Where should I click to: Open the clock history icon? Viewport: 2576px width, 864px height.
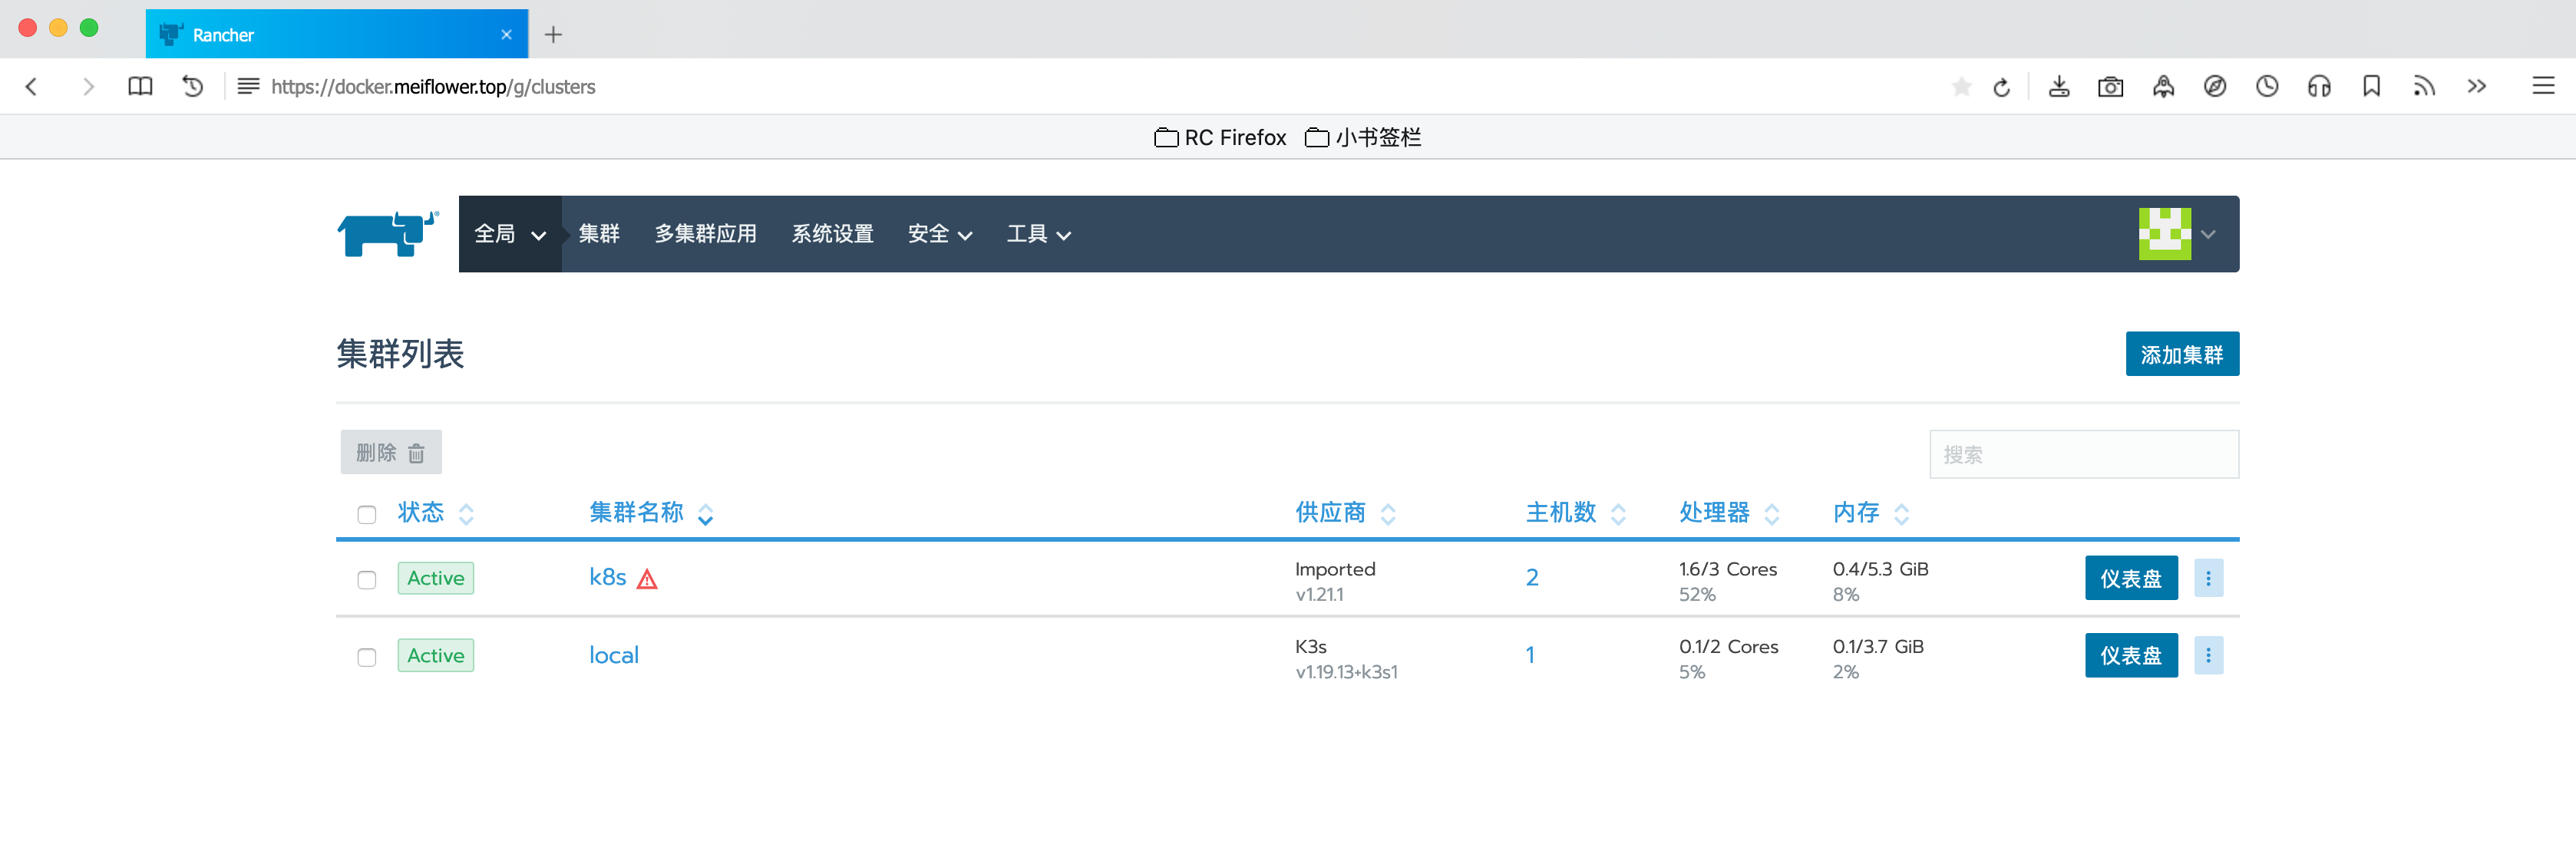(2267, 87)
